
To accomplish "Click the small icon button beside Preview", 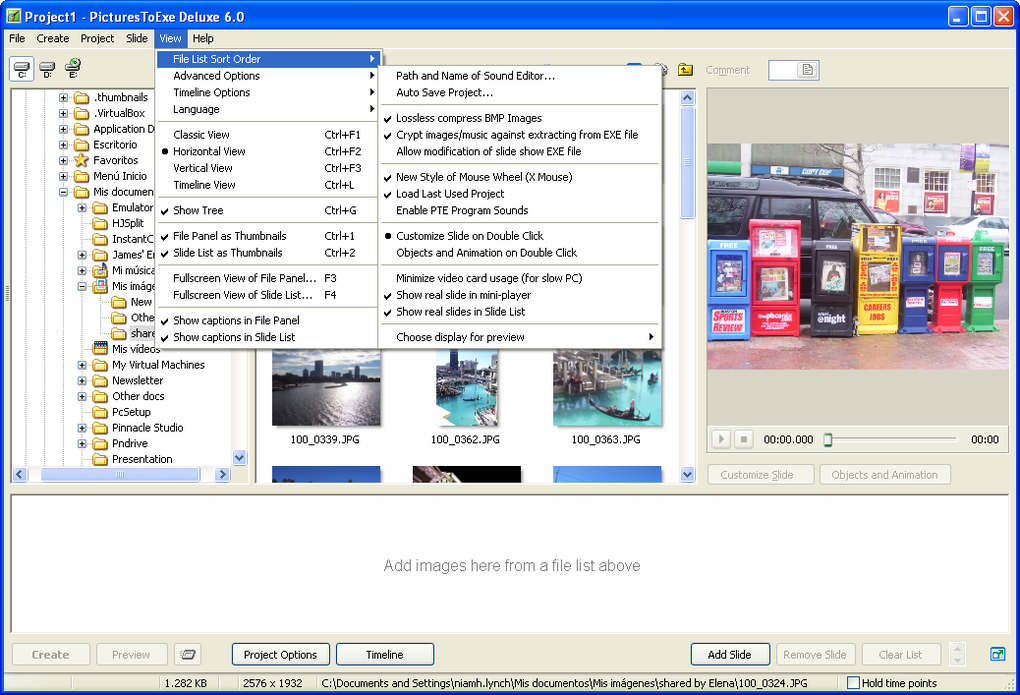I will [188, 654].
